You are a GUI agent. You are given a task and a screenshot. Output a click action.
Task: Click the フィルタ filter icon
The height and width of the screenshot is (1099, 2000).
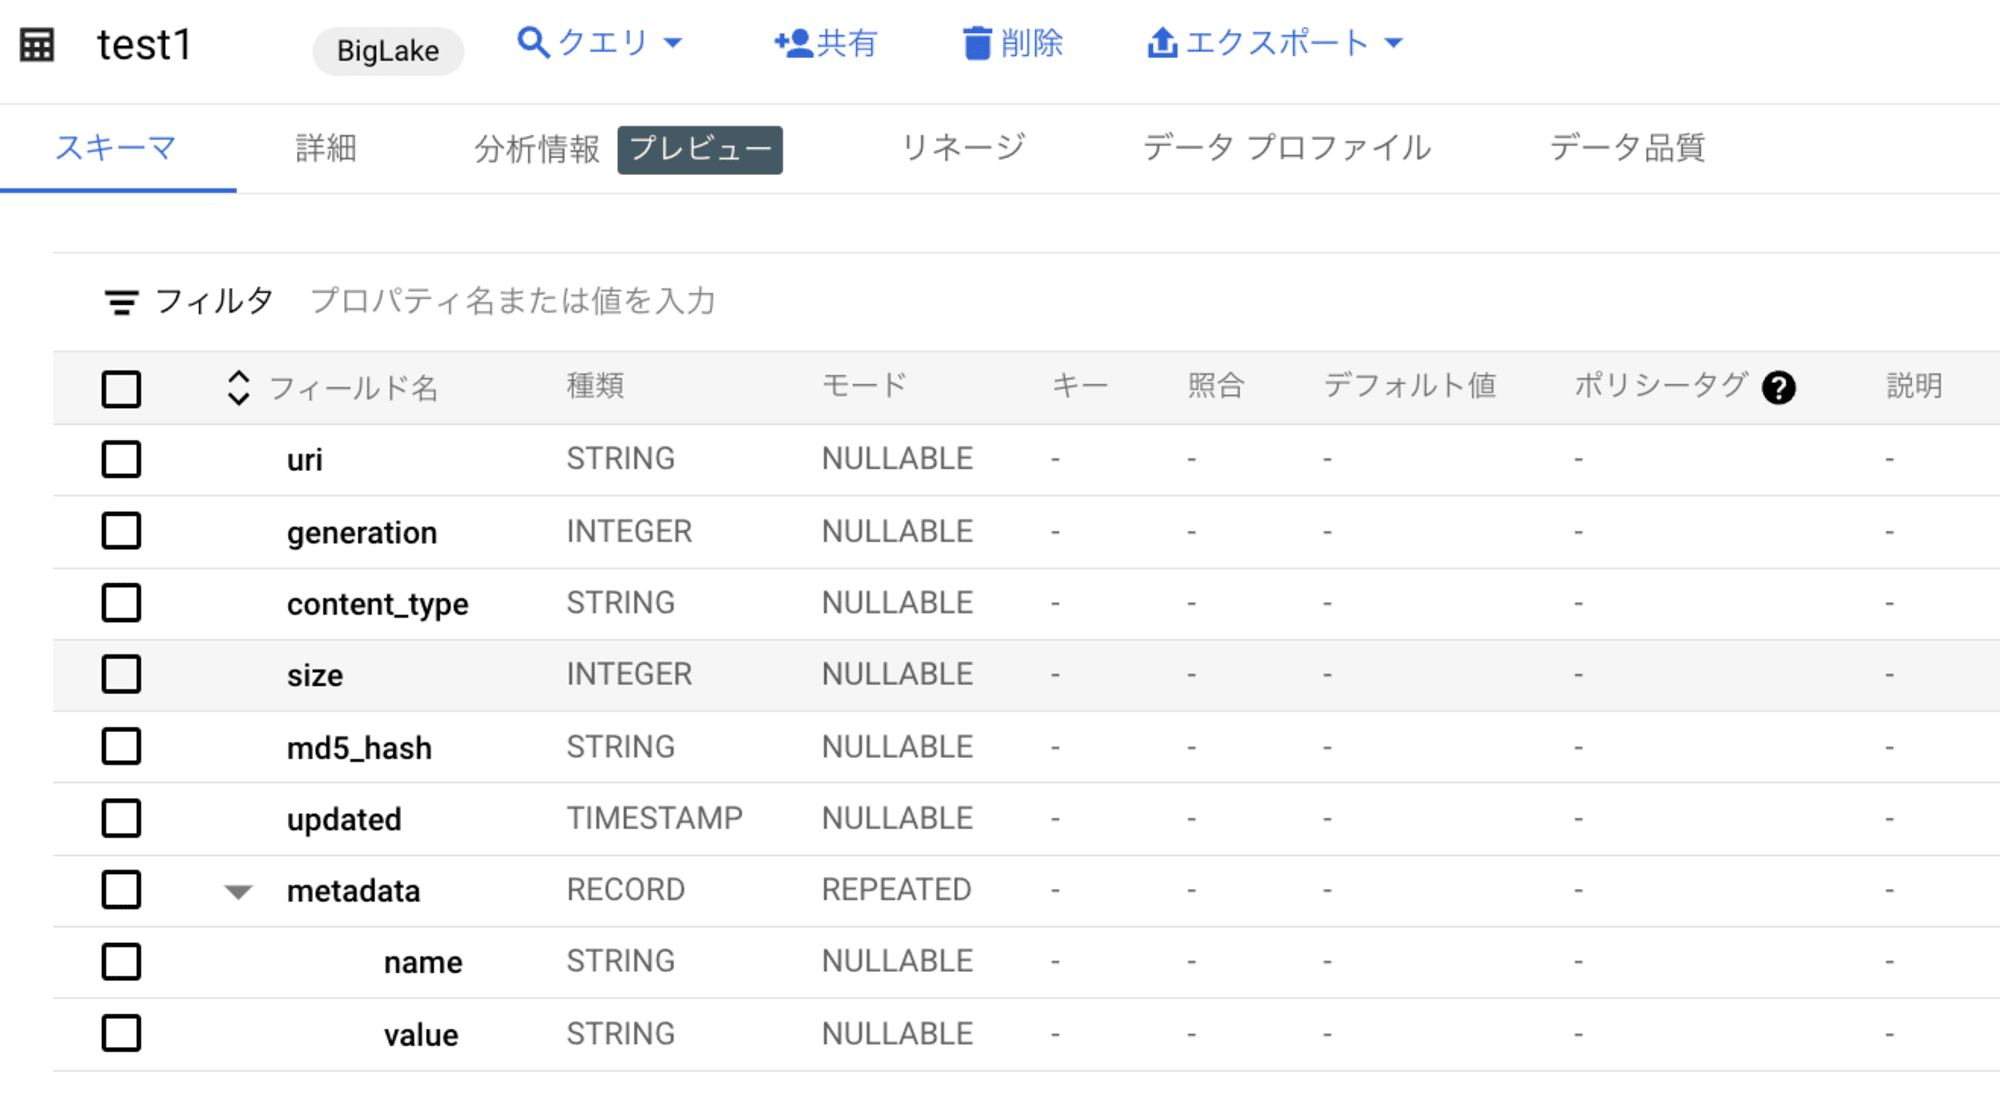[x=121, y=302]
